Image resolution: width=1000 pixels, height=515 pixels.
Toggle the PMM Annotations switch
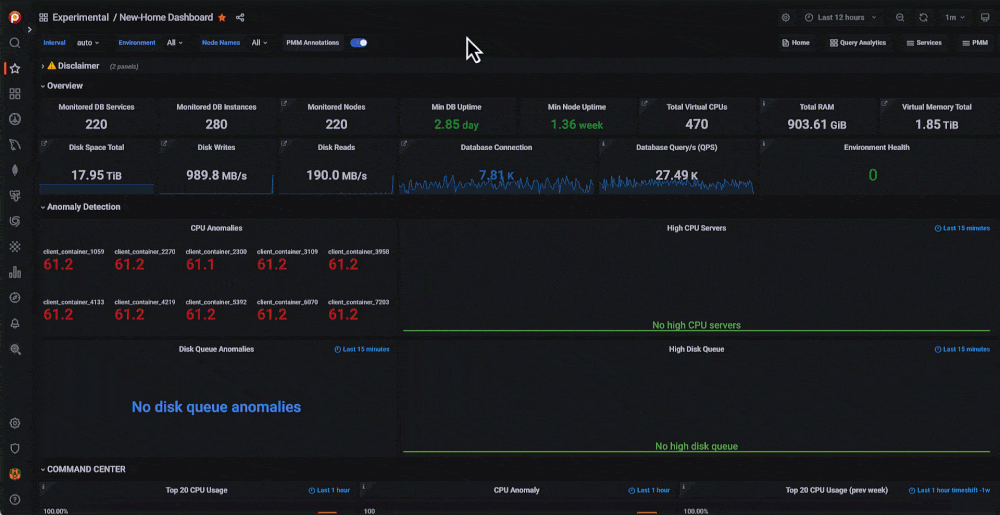click(x=358, y=43)
